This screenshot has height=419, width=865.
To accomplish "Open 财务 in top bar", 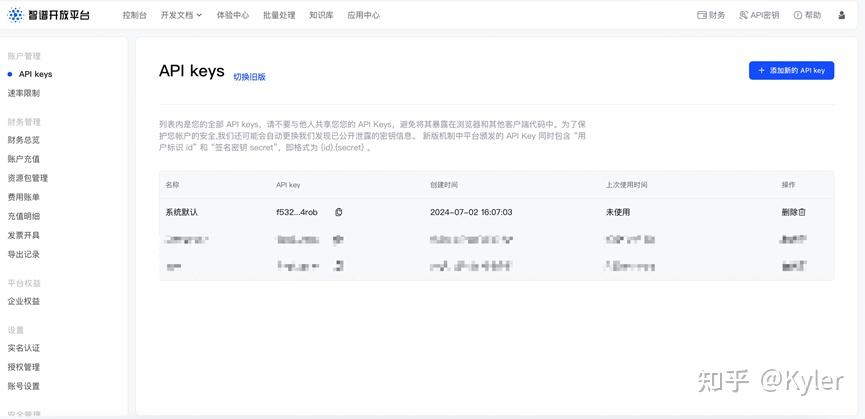I will pyautogui.click(x=711, y=15).
